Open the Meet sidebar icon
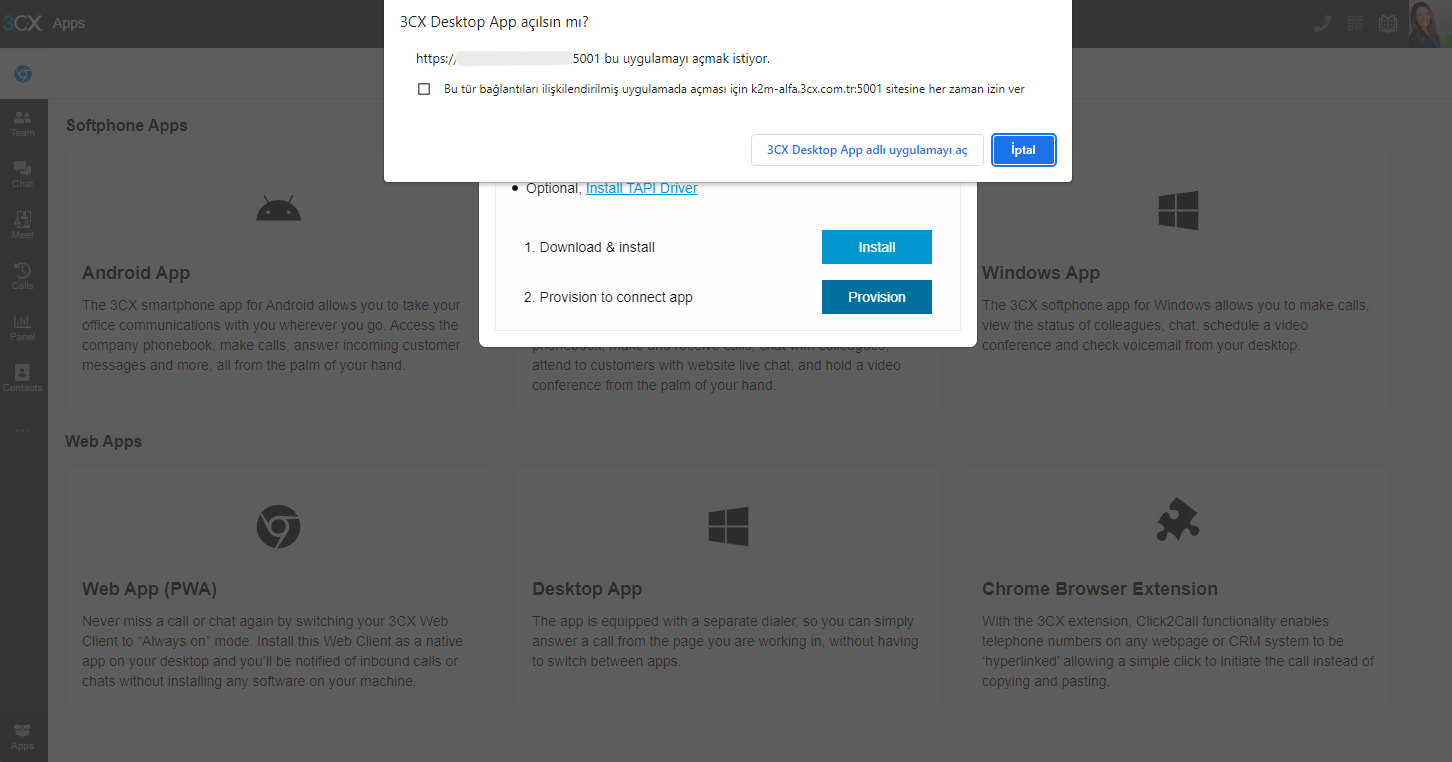 22,225
